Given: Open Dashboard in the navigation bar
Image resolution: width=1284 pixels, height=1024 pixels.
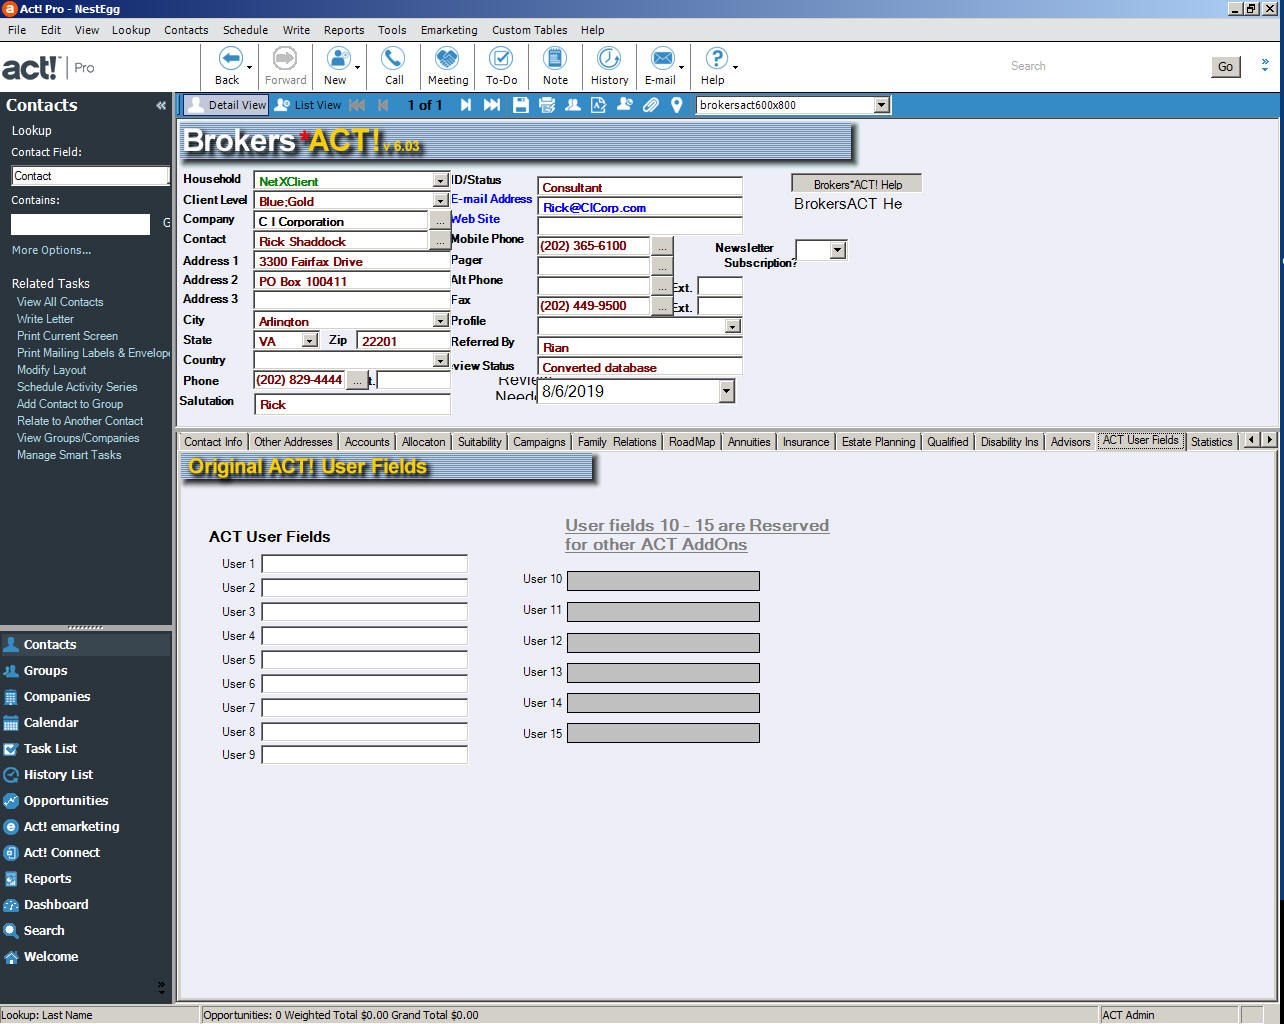Looking at the screenshot, I should 56,905.
